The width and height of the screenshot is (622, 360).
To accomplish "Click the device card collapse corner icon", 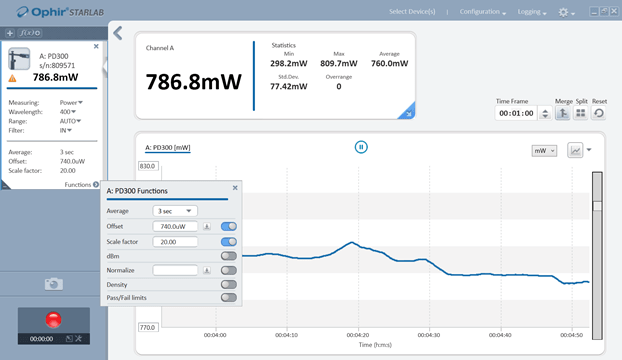I will point(5,185).
